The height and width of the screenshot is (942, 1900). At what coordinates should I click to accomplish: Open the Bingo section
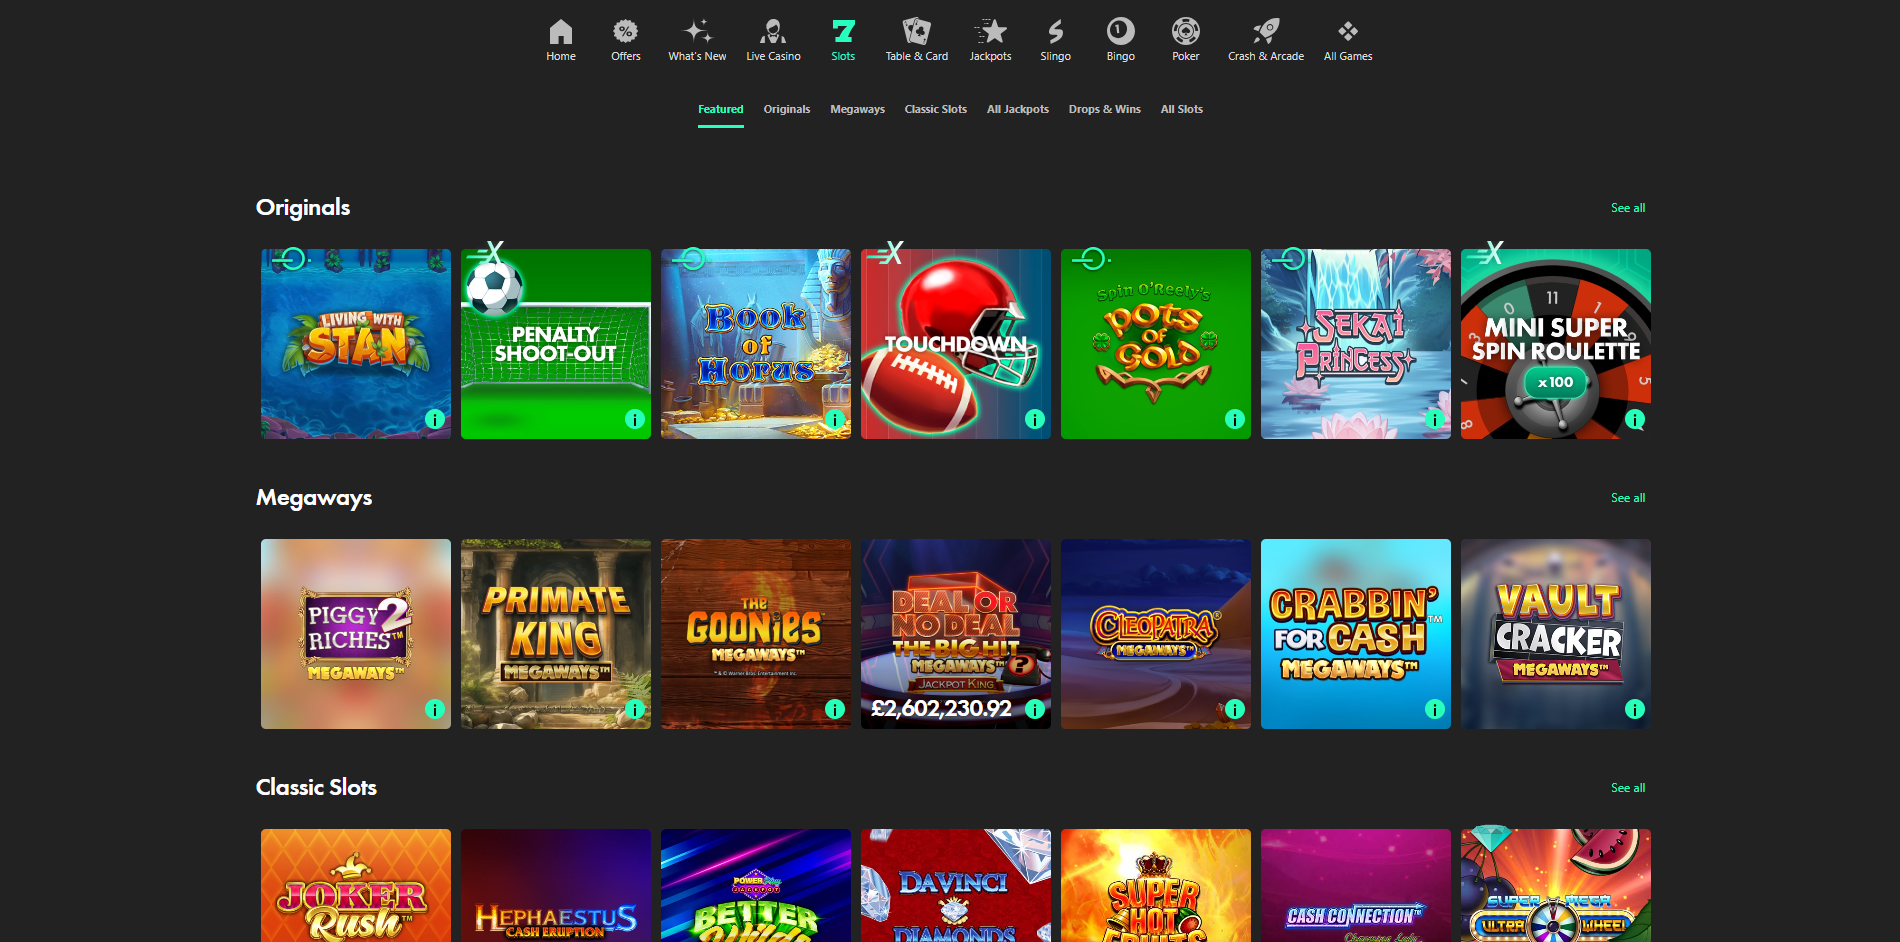(1121, 40)
